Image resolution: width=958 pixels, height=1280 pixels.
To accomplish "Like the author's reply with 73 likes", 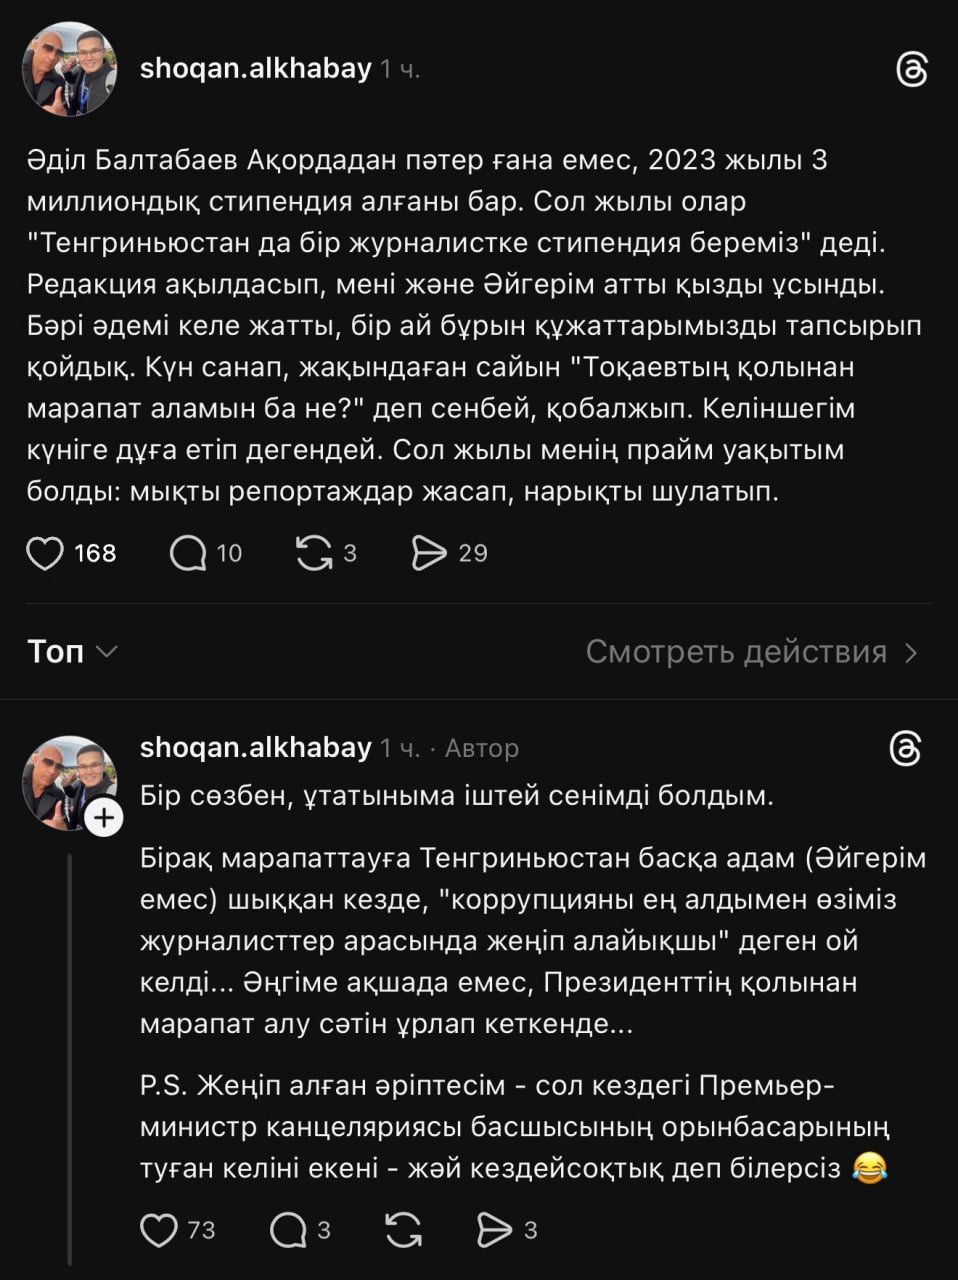I will [x=159, y=1230].
